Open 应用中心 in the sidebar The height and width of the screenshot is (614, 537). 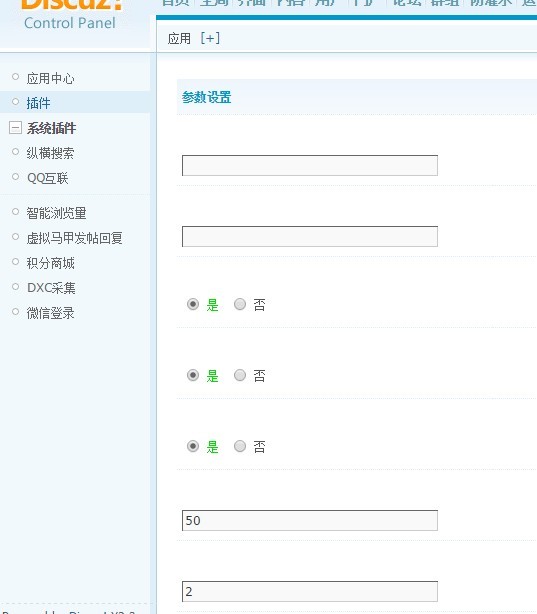(50, 78)
